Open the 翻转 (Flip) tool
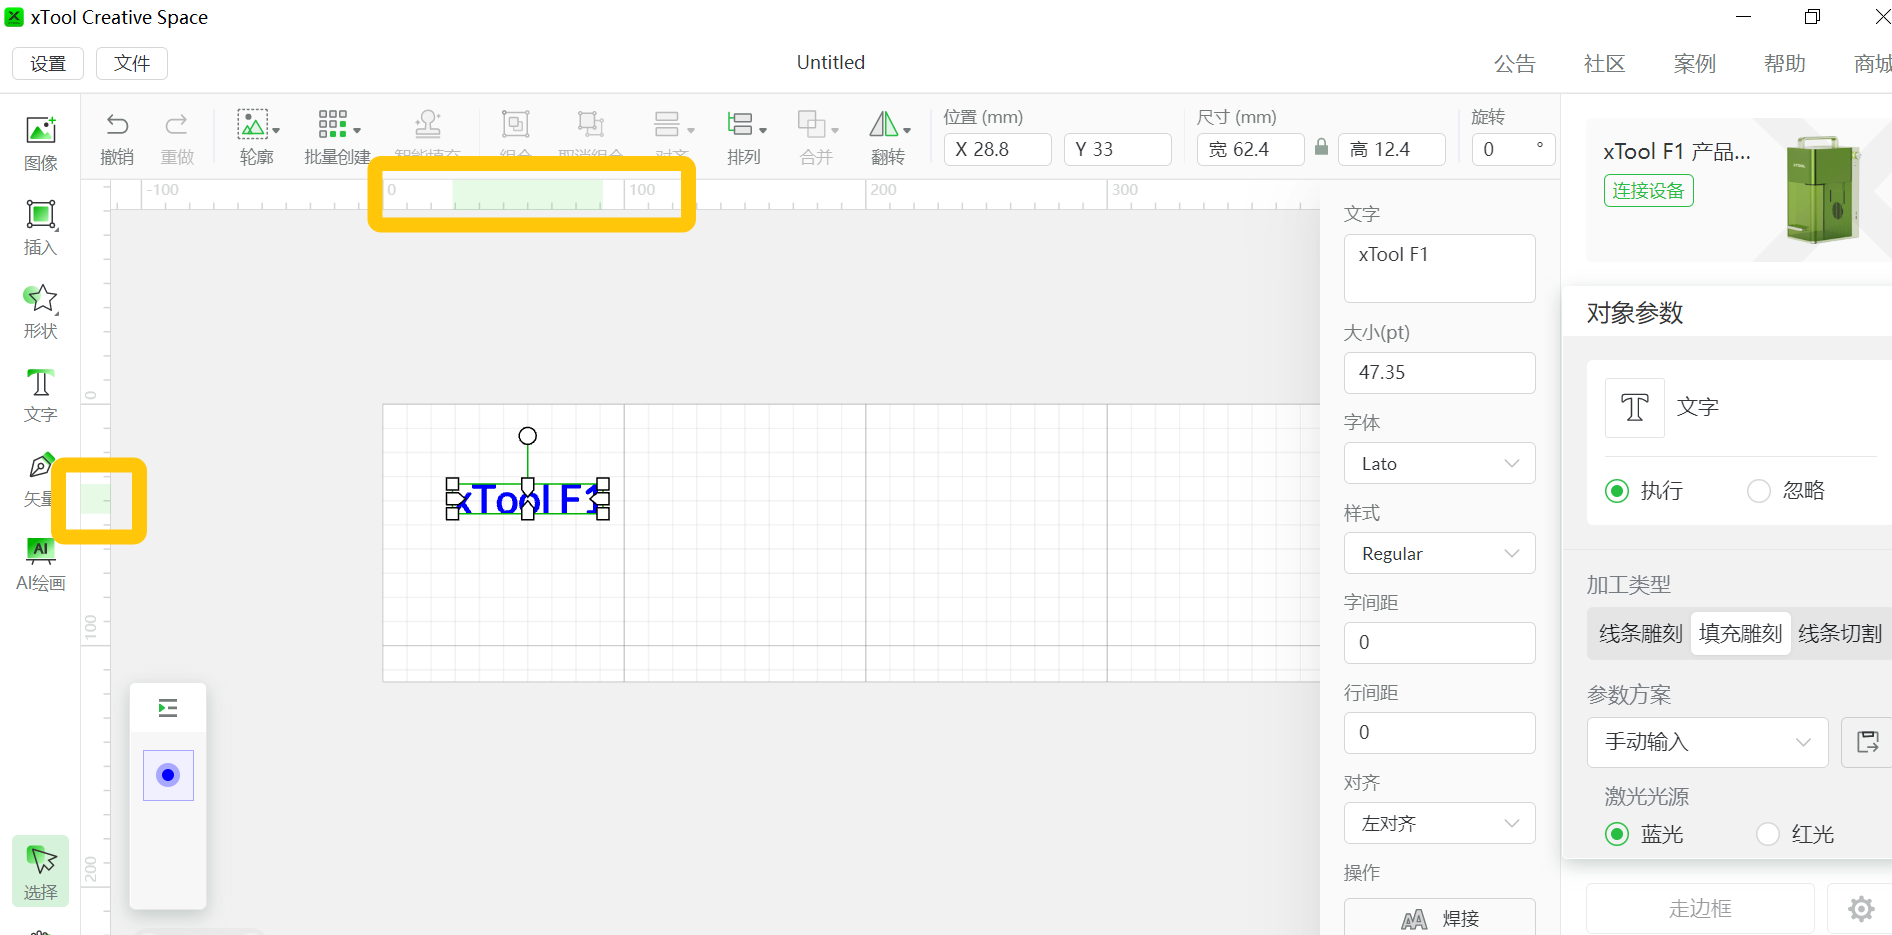Screen dimensions: 1892x935 (889, 138)
